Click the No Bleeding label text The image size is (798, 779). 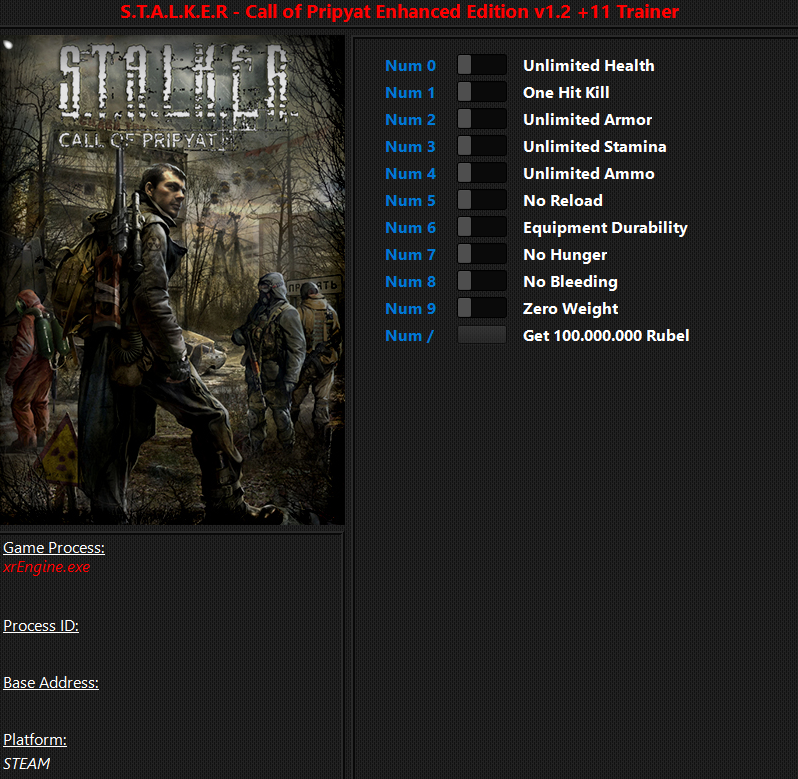(x=570, y=282)
